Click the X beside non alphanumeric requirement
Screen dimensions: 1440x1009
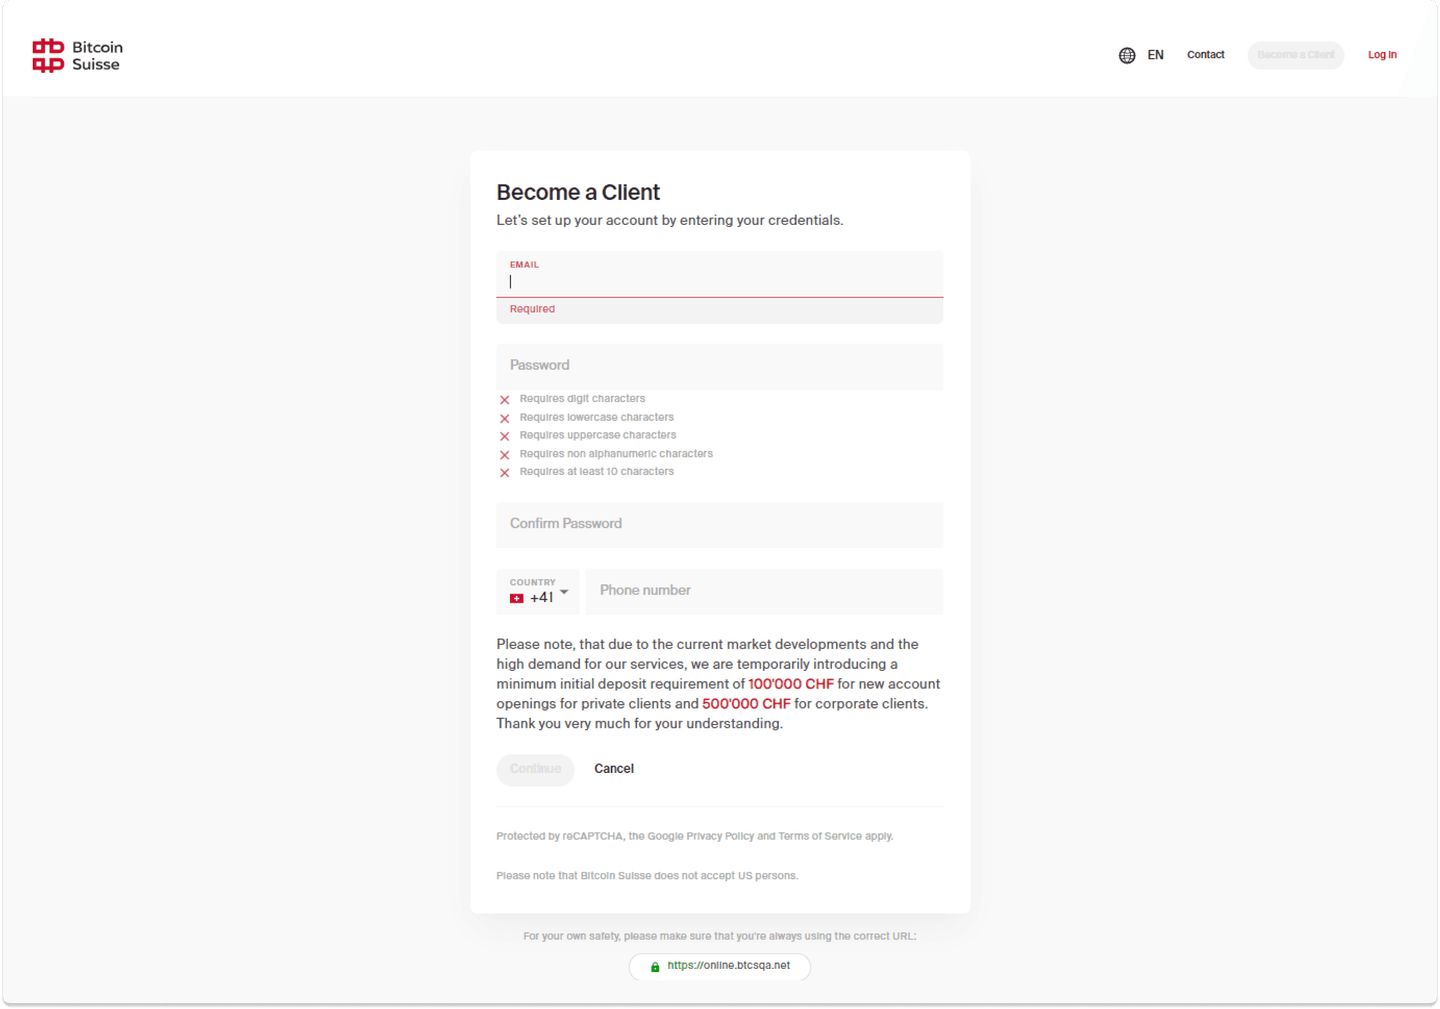505,455
